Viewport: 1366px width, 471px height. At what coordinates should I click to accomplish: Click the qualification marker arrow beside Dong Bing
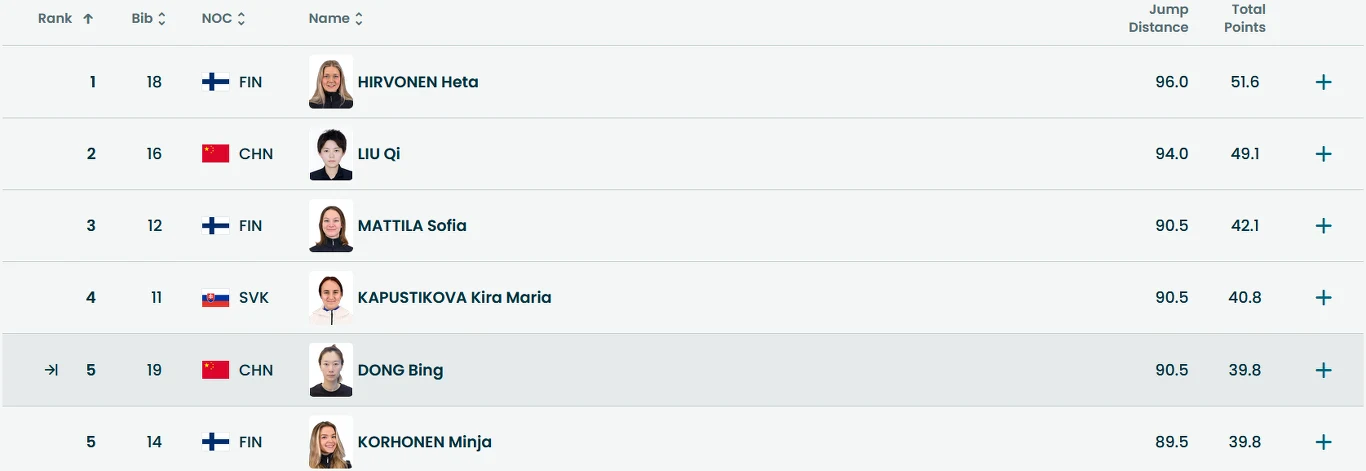point(51,370)
